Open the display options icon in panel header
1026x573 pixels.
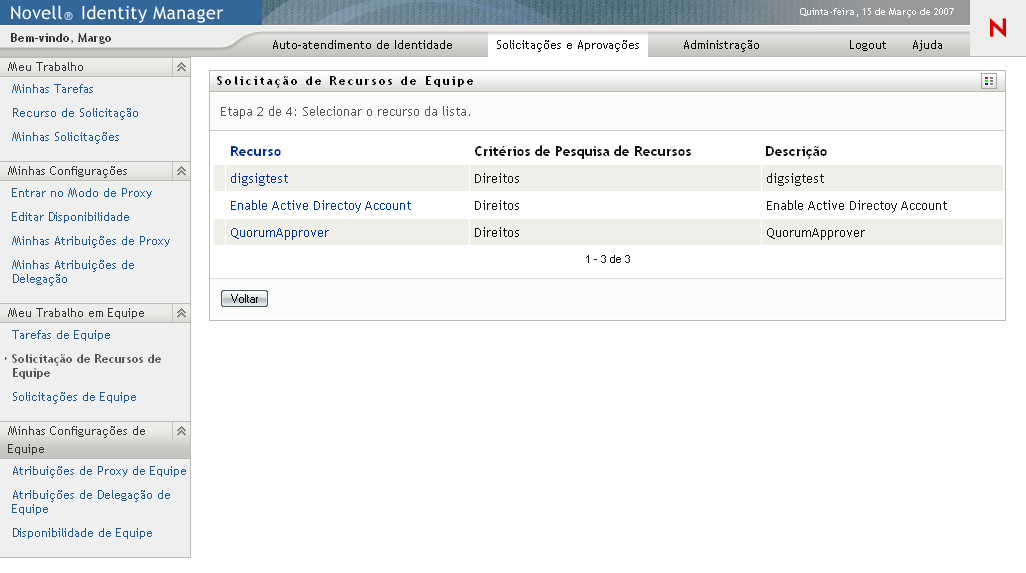(x=989, y=81)
